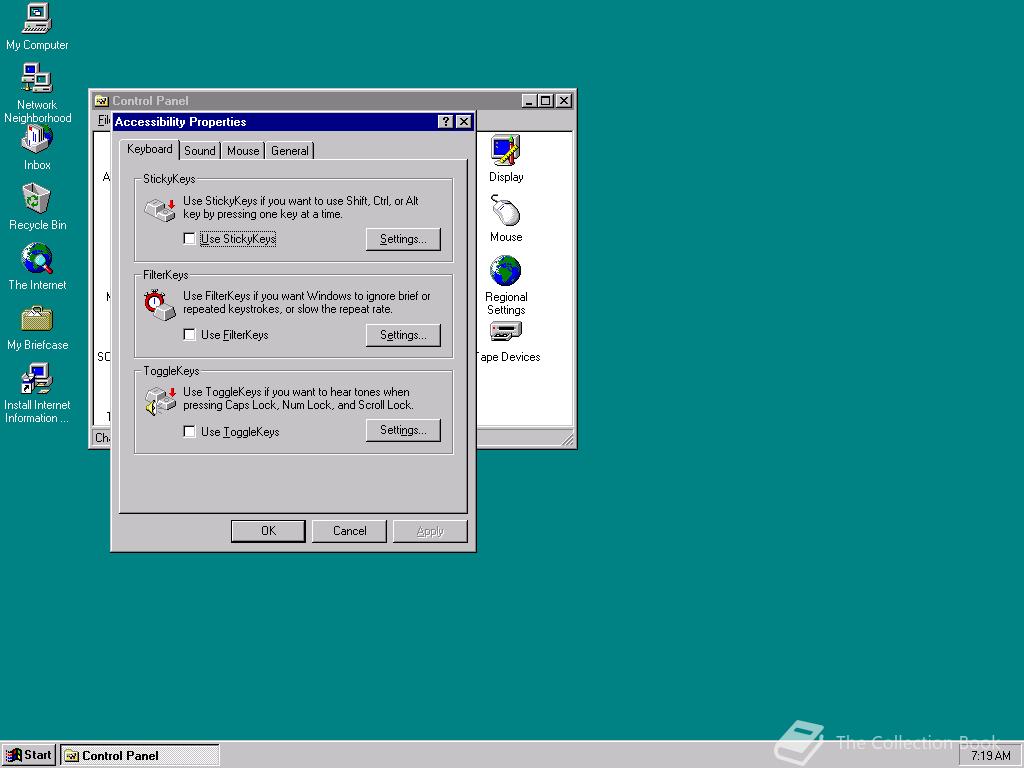Click the StickyKeys description text

300,208
